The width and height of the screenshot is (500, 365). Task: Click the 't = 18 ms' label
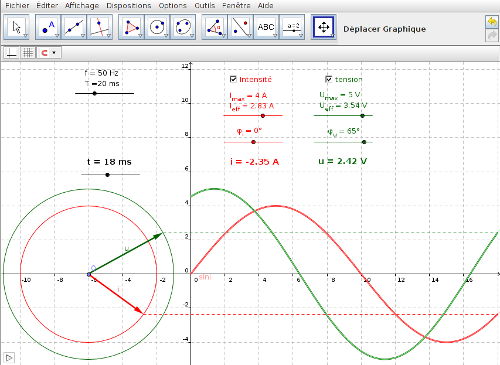click(x=109, y=162)
